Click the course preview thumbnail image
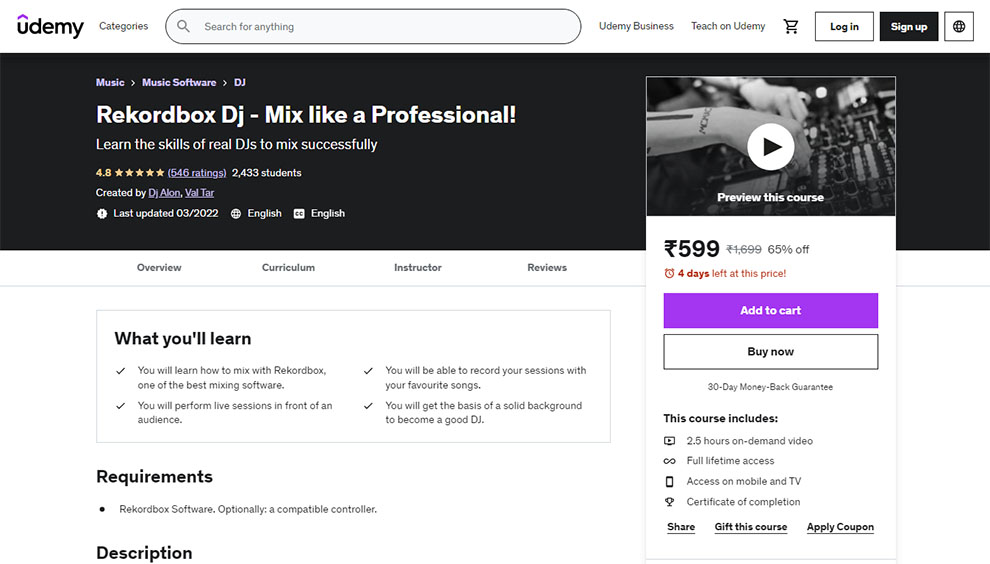Viewport: 990px width, 564px height. [770, 147]
